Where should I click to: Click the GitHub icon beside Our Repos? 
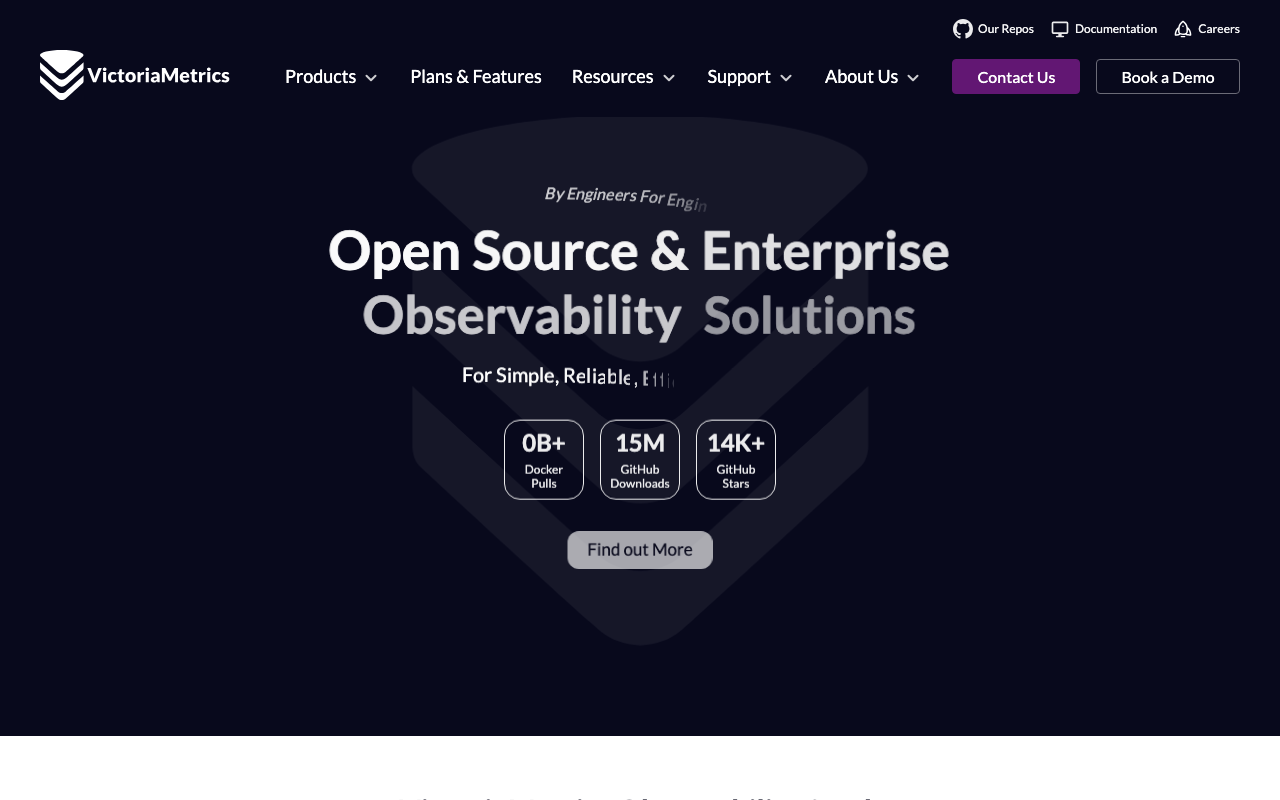[963, 29]
